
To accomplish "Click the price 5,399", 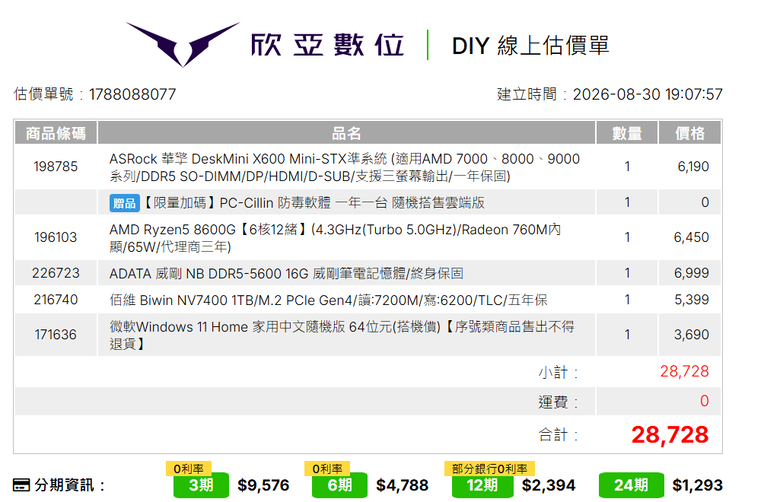I will (x=691, y=300).
